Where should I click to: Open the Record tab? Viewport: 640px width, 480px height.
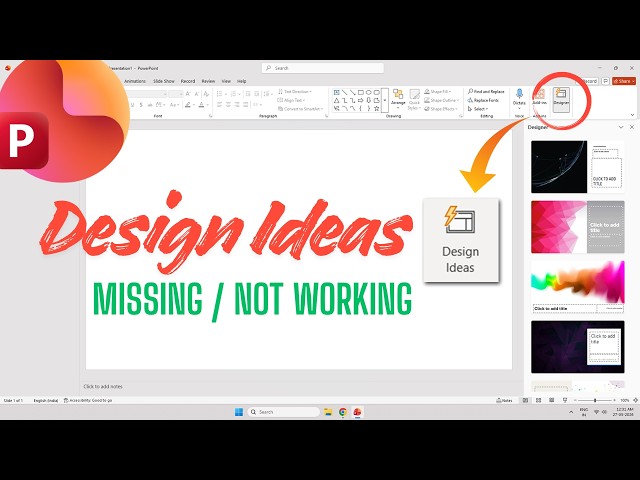click(x=188, y=81)
